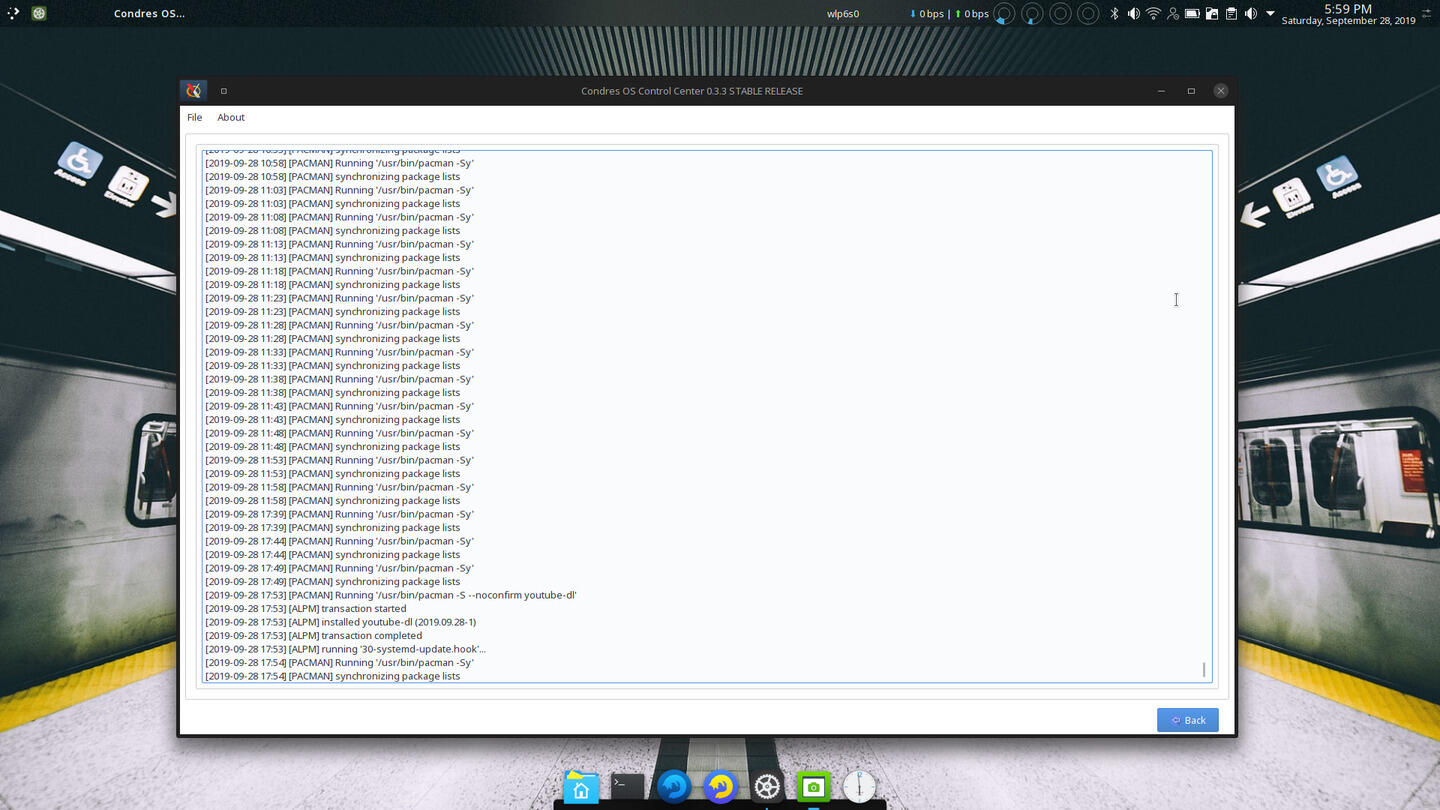Click the volume icon next to Bluetooth
The width and height of the screenshot is (1440, 810).
coord(1133,14)
